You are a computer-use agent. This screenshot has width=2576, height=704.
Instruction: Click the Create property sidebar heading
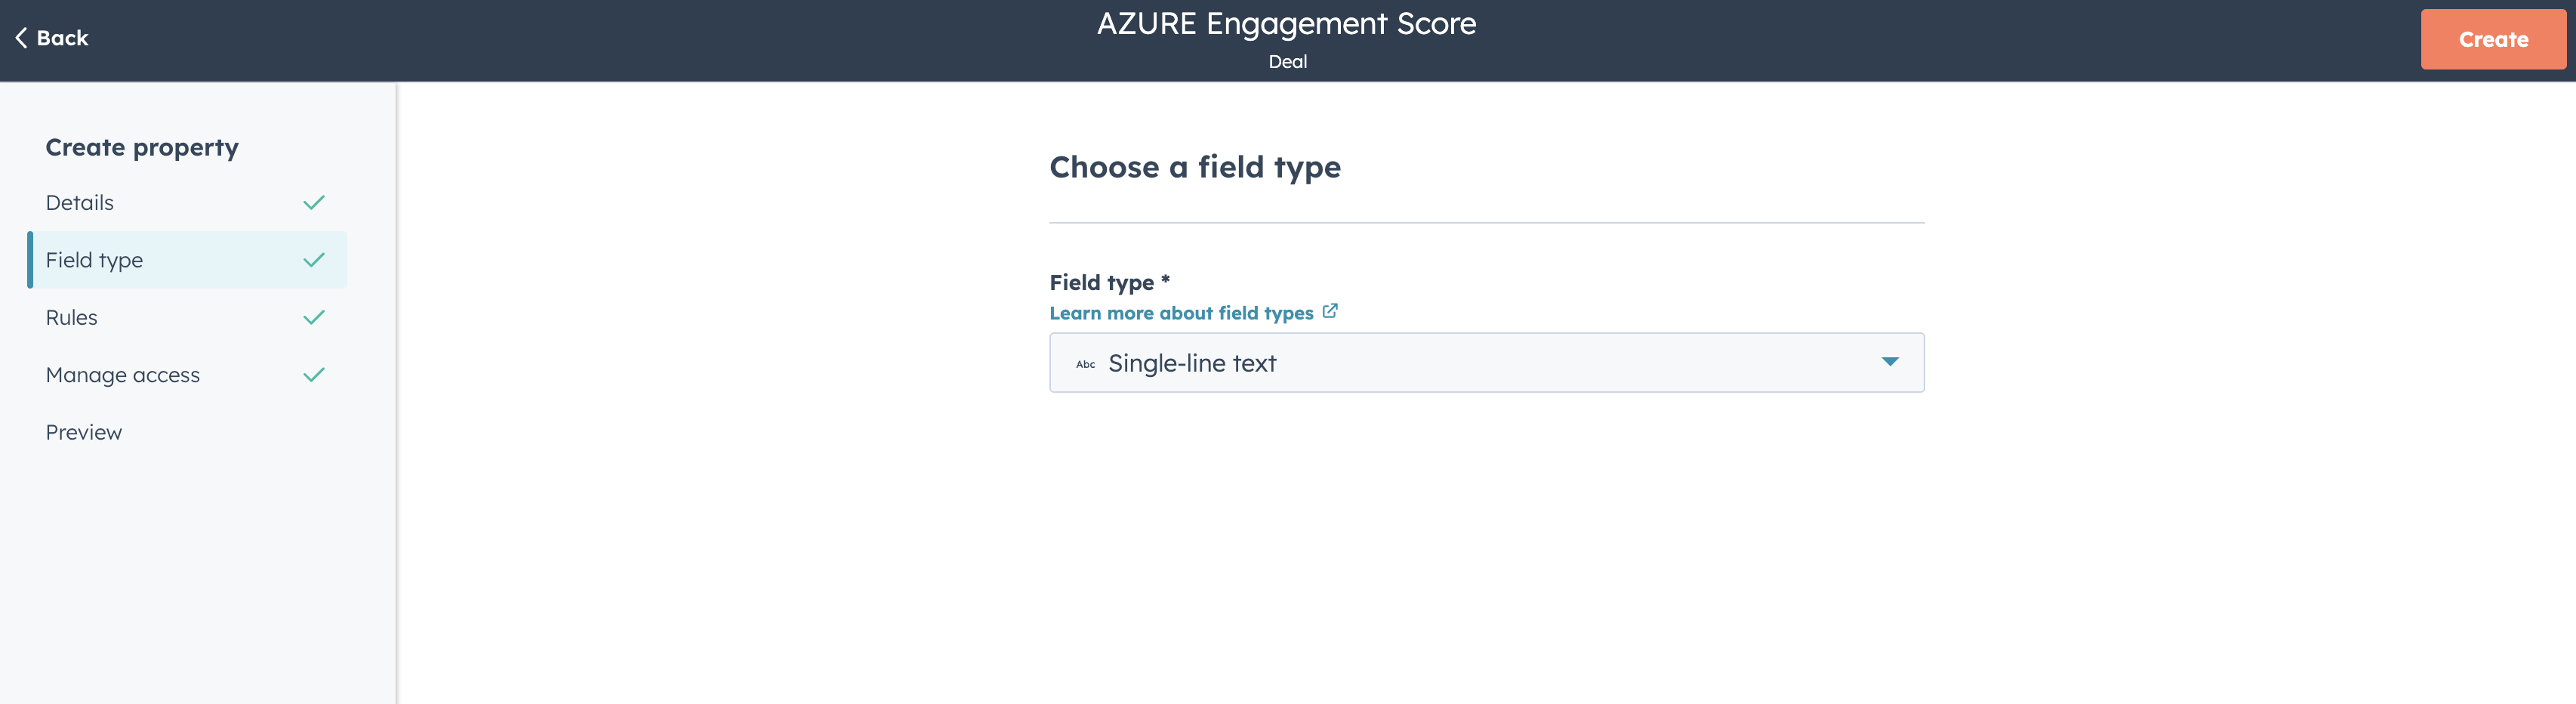[142, 148]
